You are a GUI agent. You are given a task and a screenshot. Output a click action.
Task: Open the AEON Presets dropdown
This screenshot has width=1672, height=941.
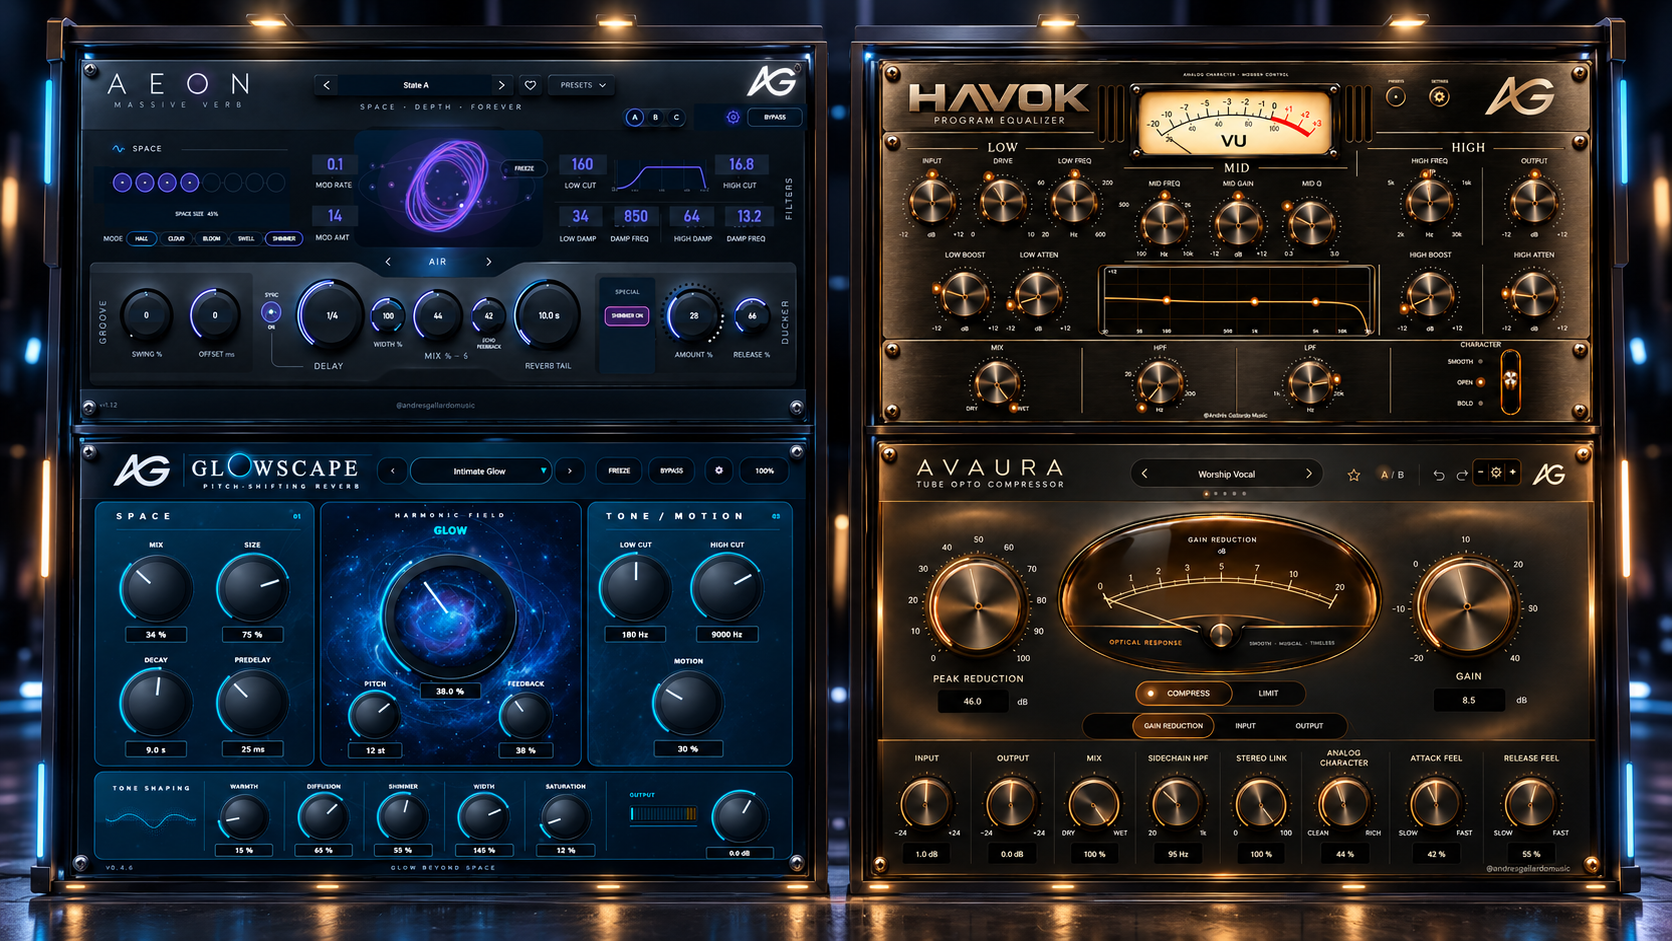[x=583, y=85]
